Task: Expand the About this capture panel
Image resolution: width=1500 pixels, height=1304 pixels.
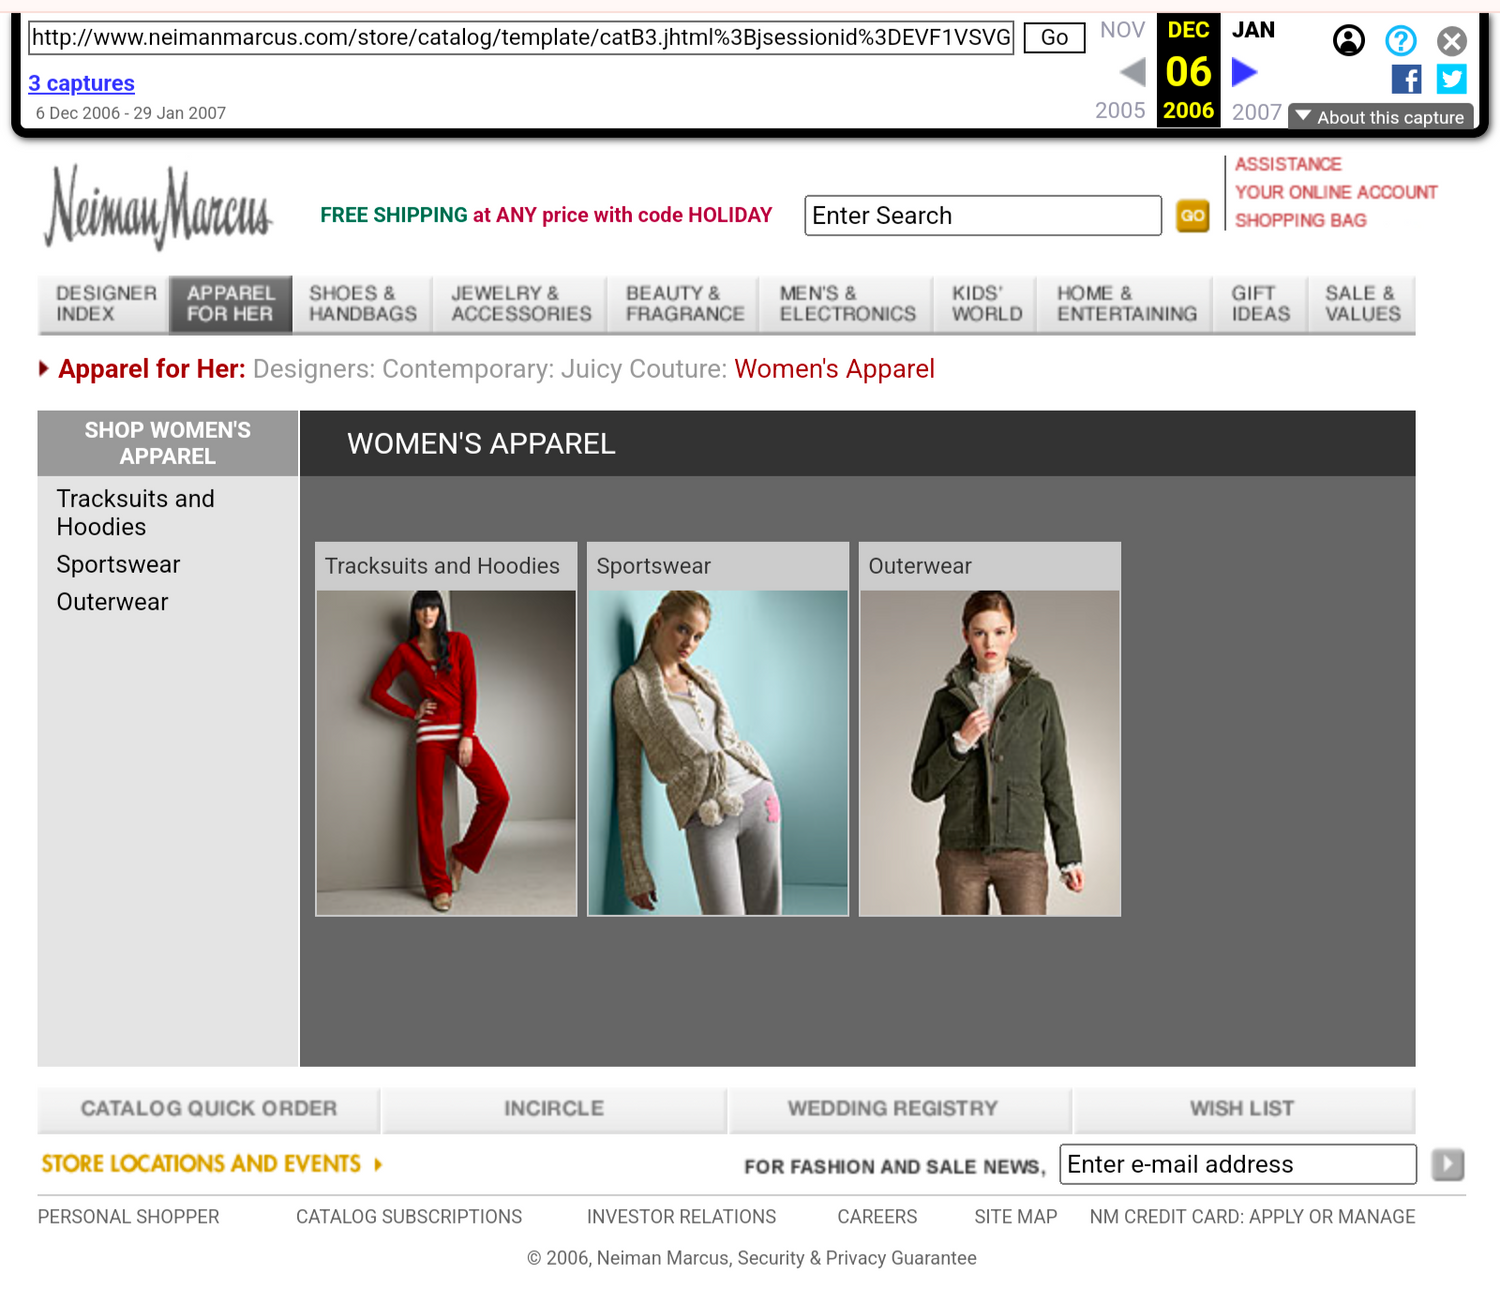Action: (x=1380, y=117)
